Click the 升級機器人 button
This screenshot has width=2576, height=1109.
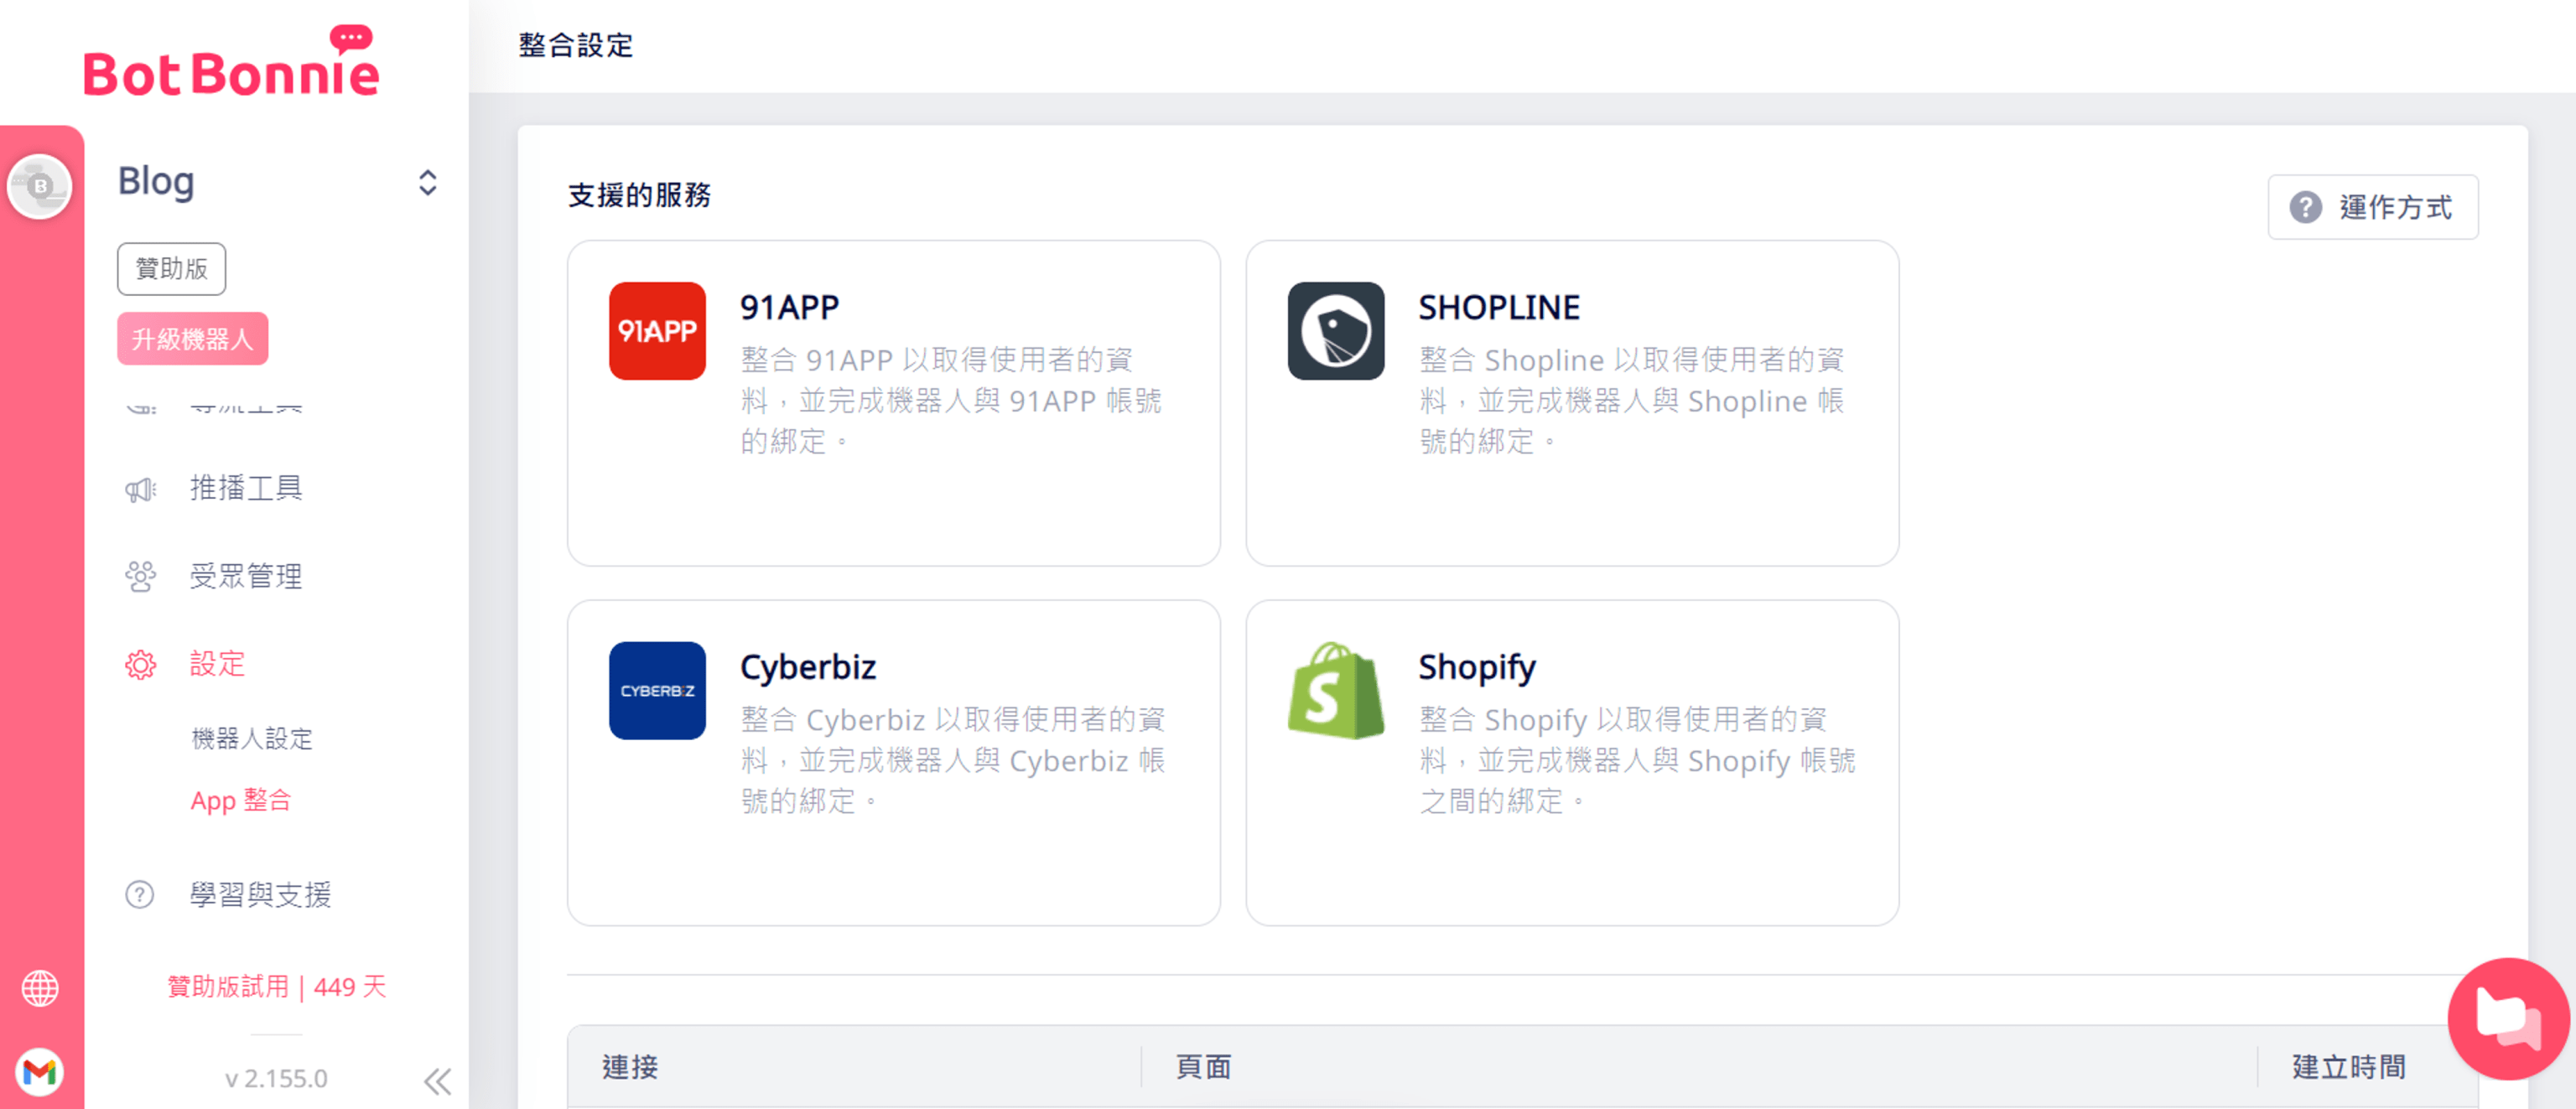(x=192, y=339)
